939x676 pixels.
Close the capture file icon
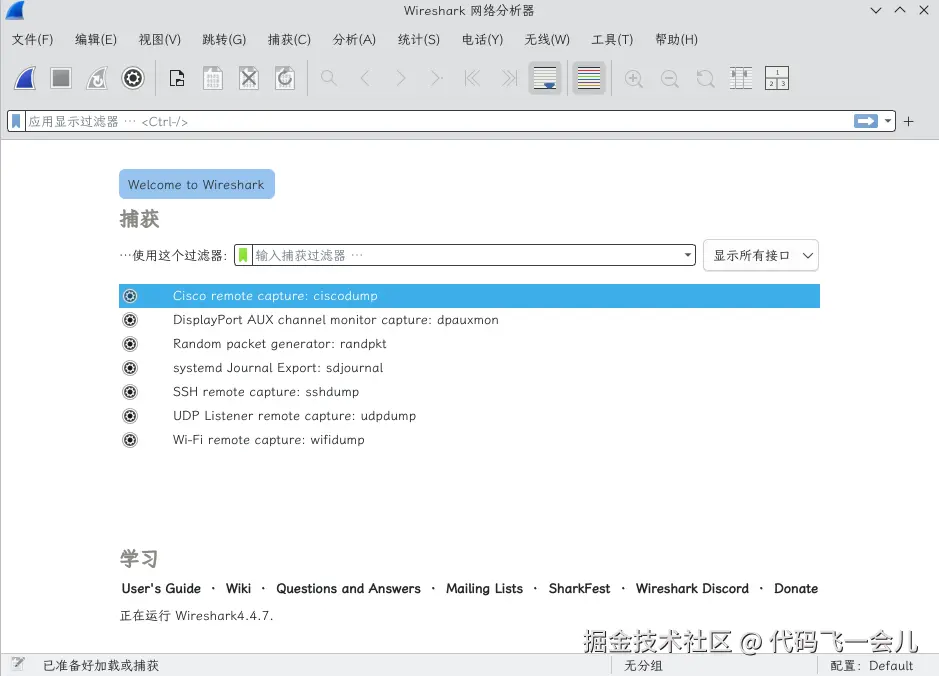(x=249, y=78)
